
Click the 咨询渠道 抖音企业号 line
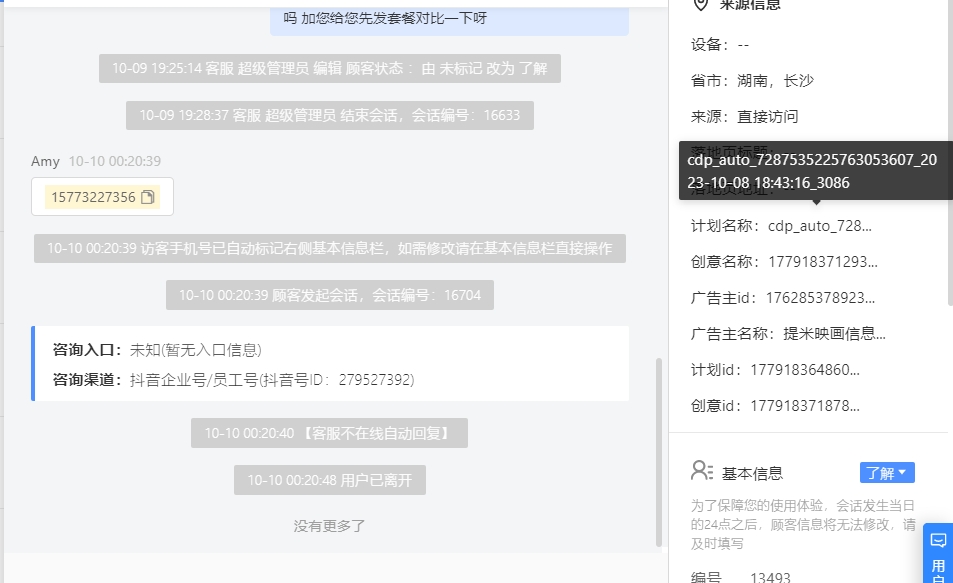tap(233, 380)
